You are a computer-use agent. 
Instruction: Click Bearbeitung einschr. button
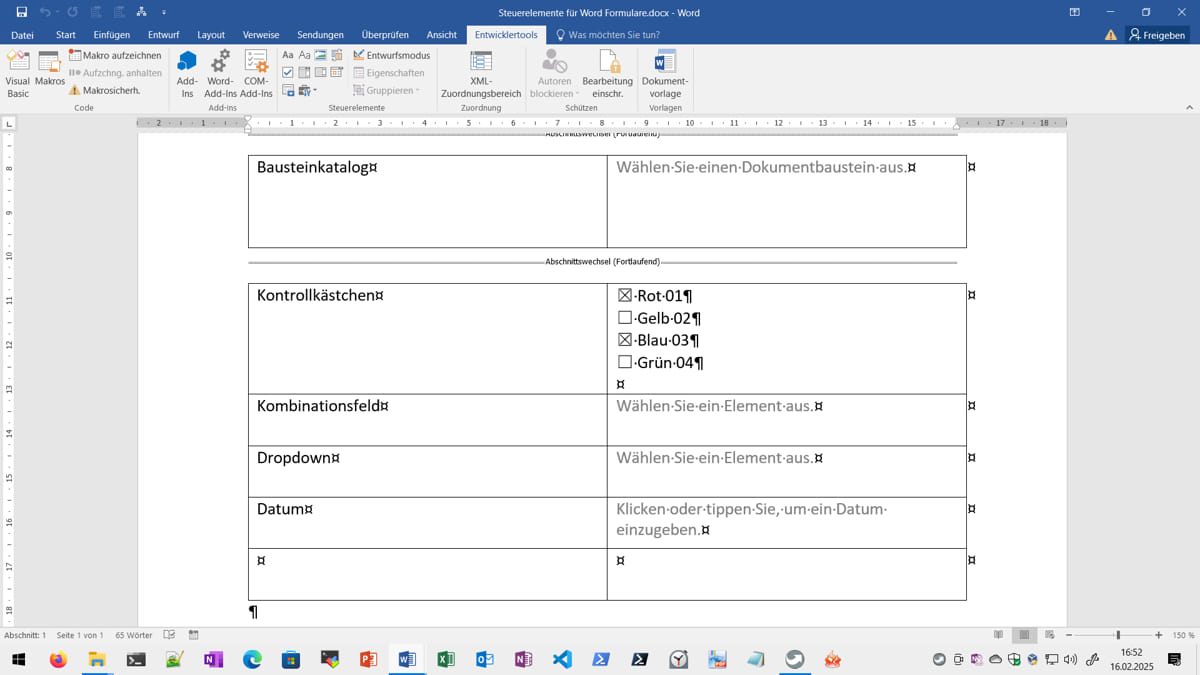[x=608, y=73]
